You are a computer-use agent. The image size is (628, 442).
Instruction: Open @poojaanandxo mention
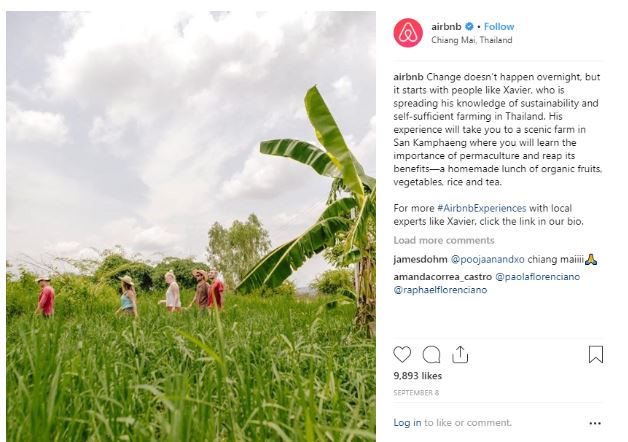[487, 259]
